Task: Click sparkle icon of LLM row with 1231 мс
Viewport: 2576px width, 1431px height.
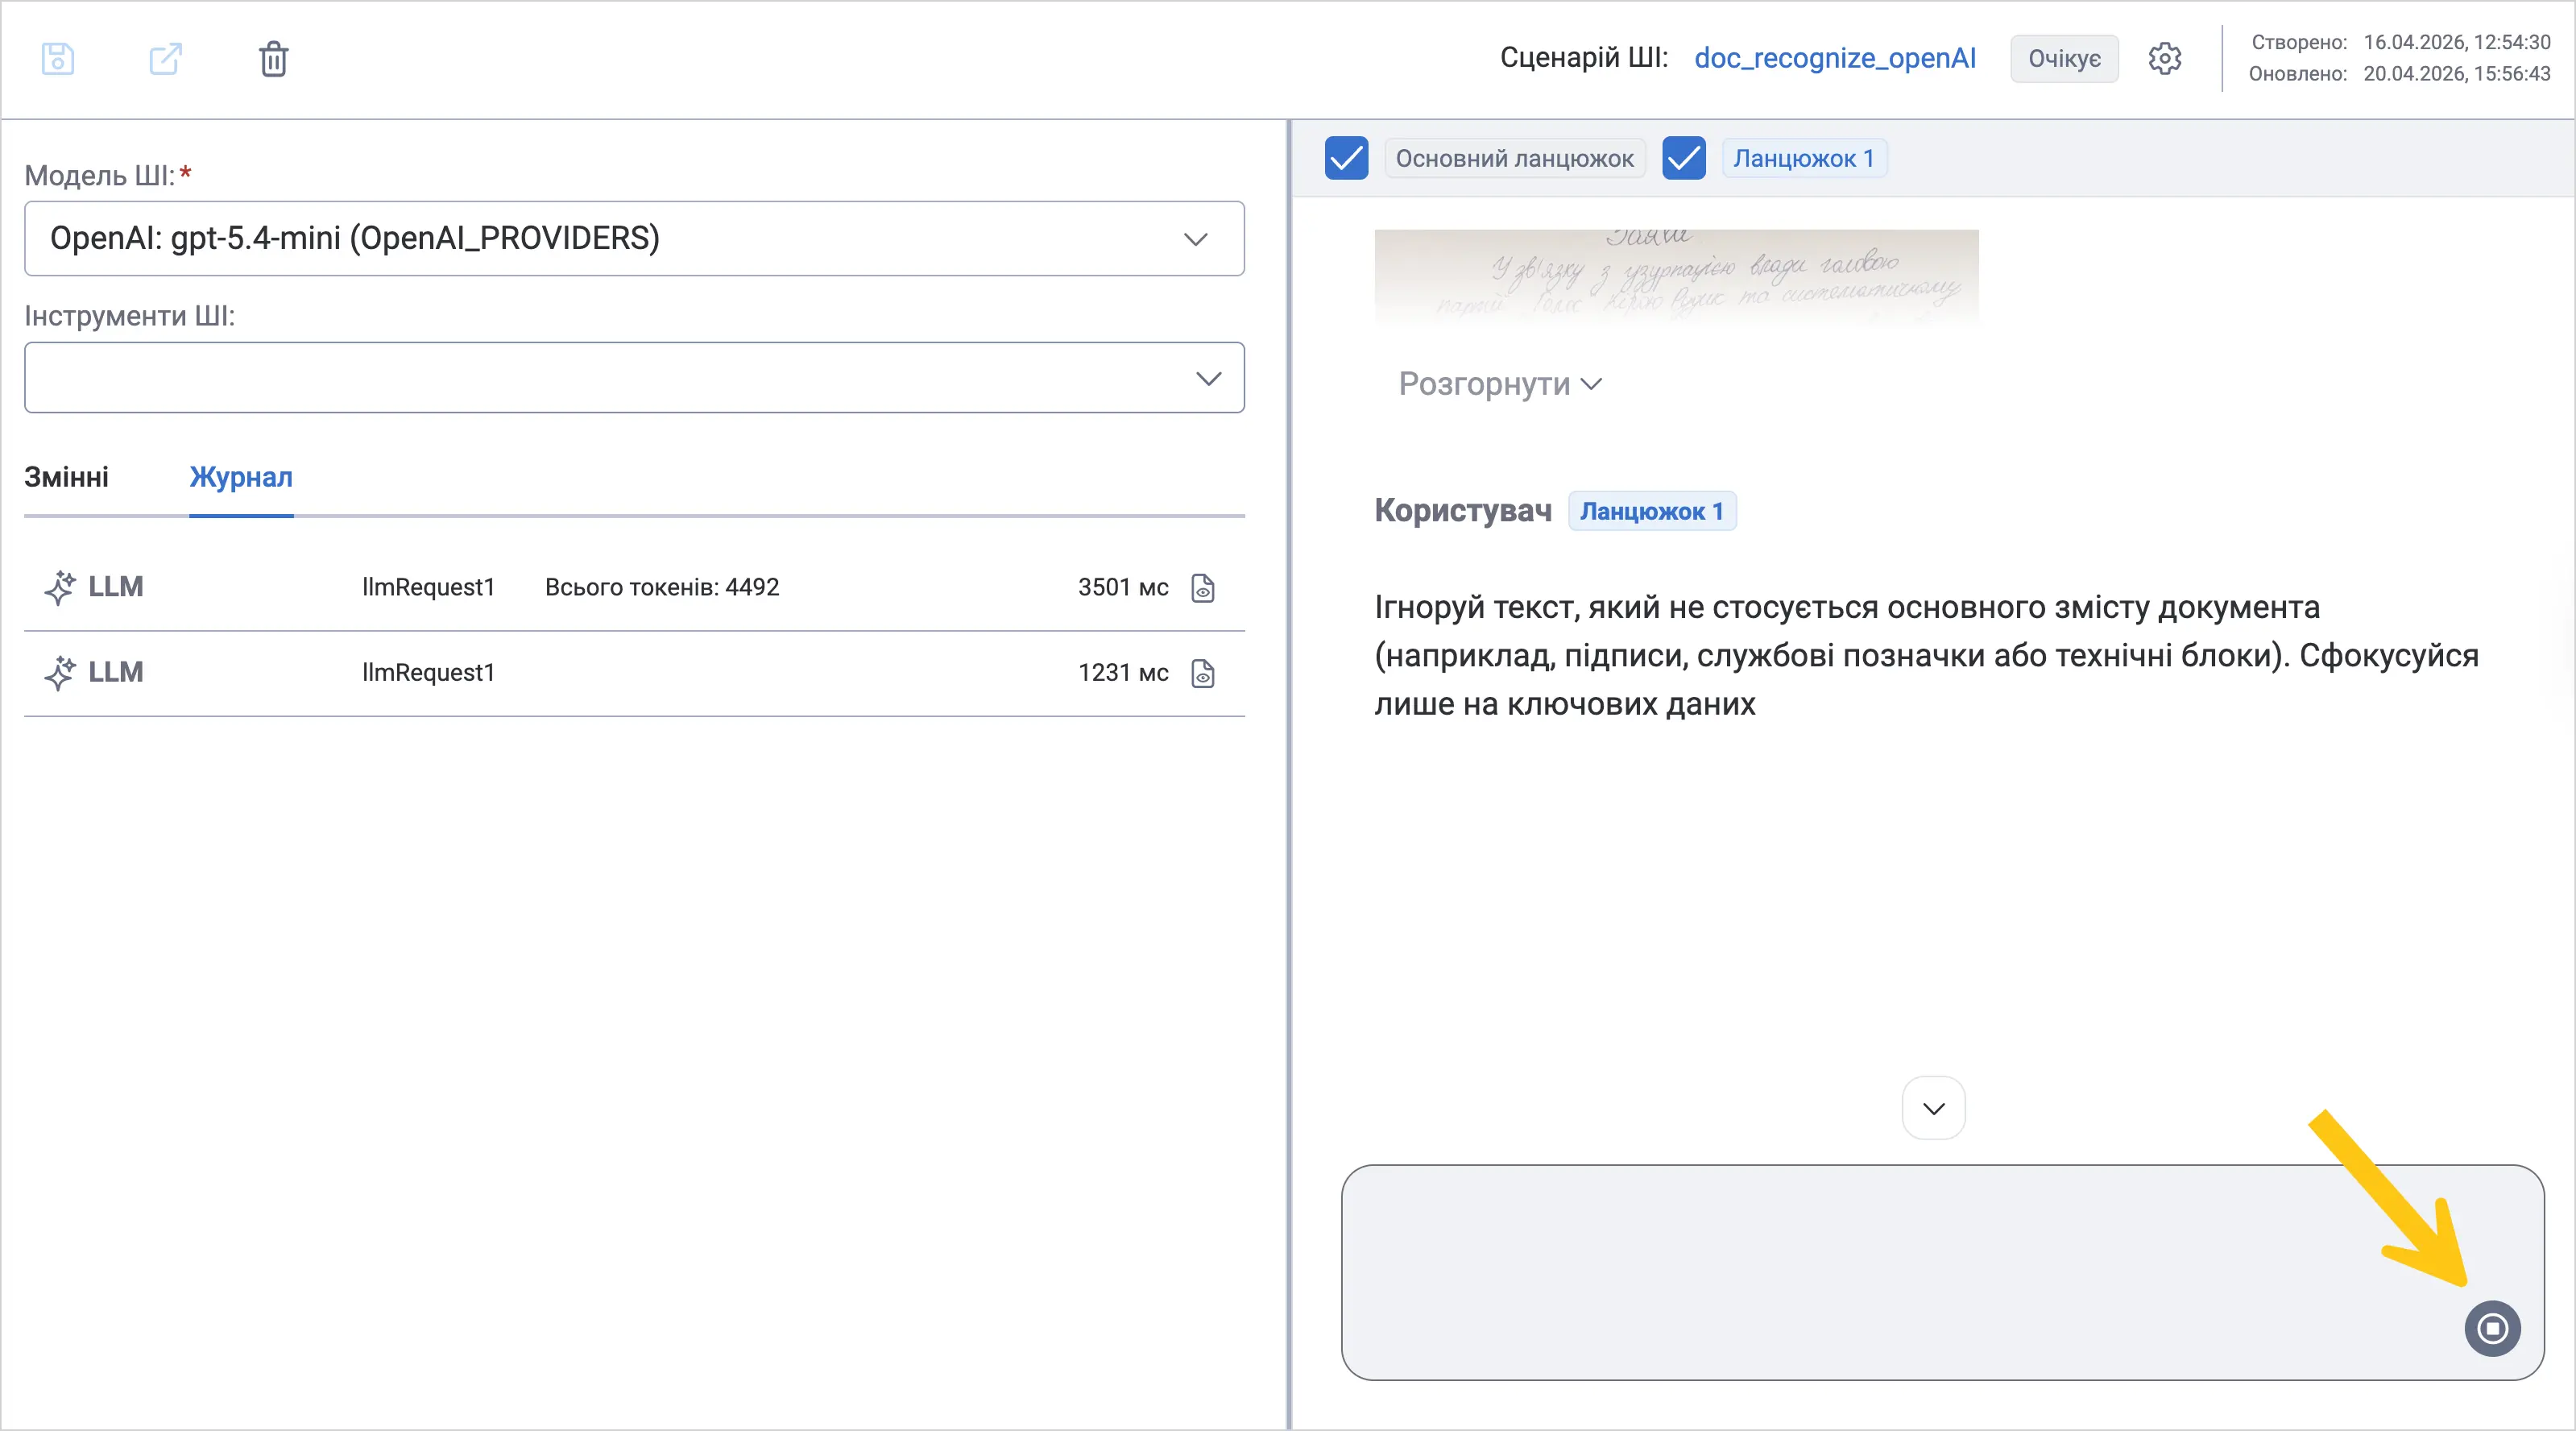Action: (59, 673)
